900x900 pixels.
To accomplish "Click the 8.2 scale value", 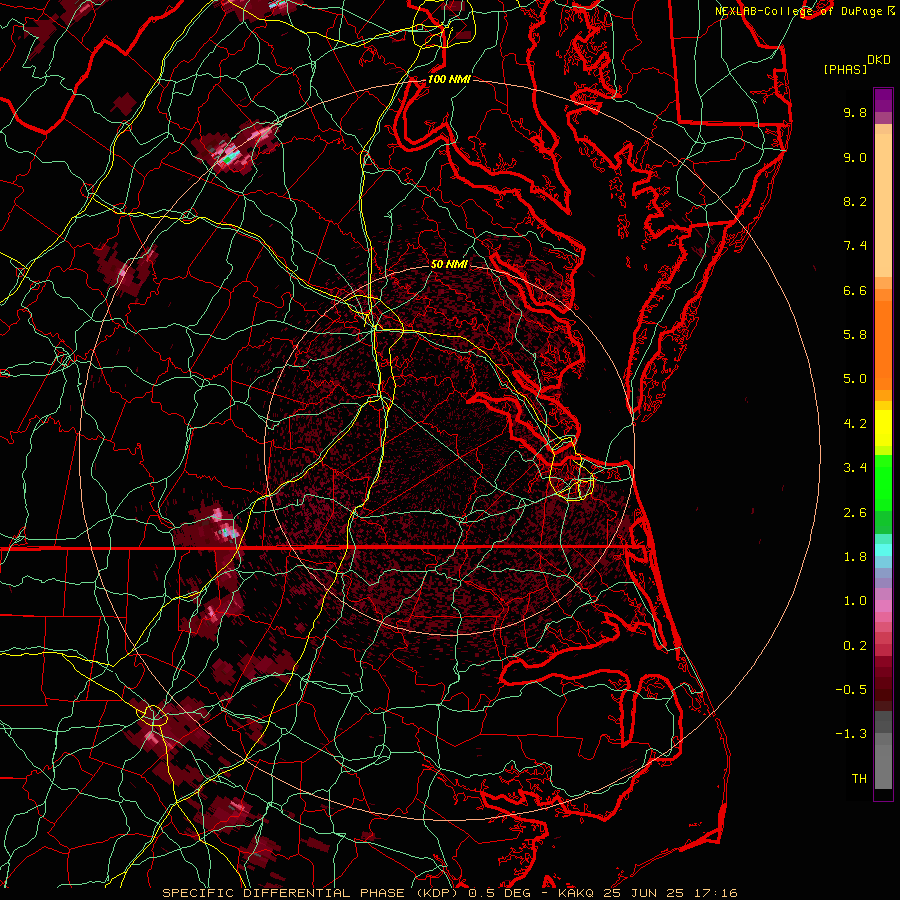I will pos(855,201).
